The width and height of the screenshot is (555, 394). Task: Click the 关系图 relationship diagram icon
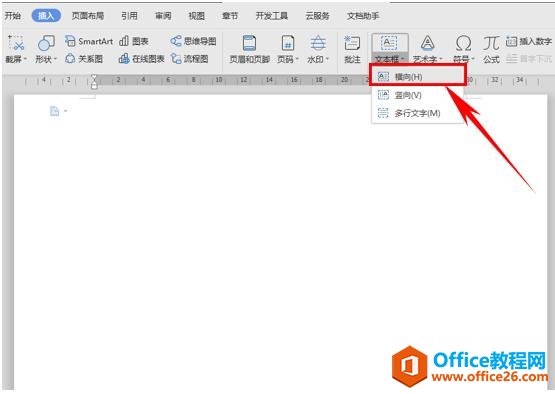click(84, 59)
